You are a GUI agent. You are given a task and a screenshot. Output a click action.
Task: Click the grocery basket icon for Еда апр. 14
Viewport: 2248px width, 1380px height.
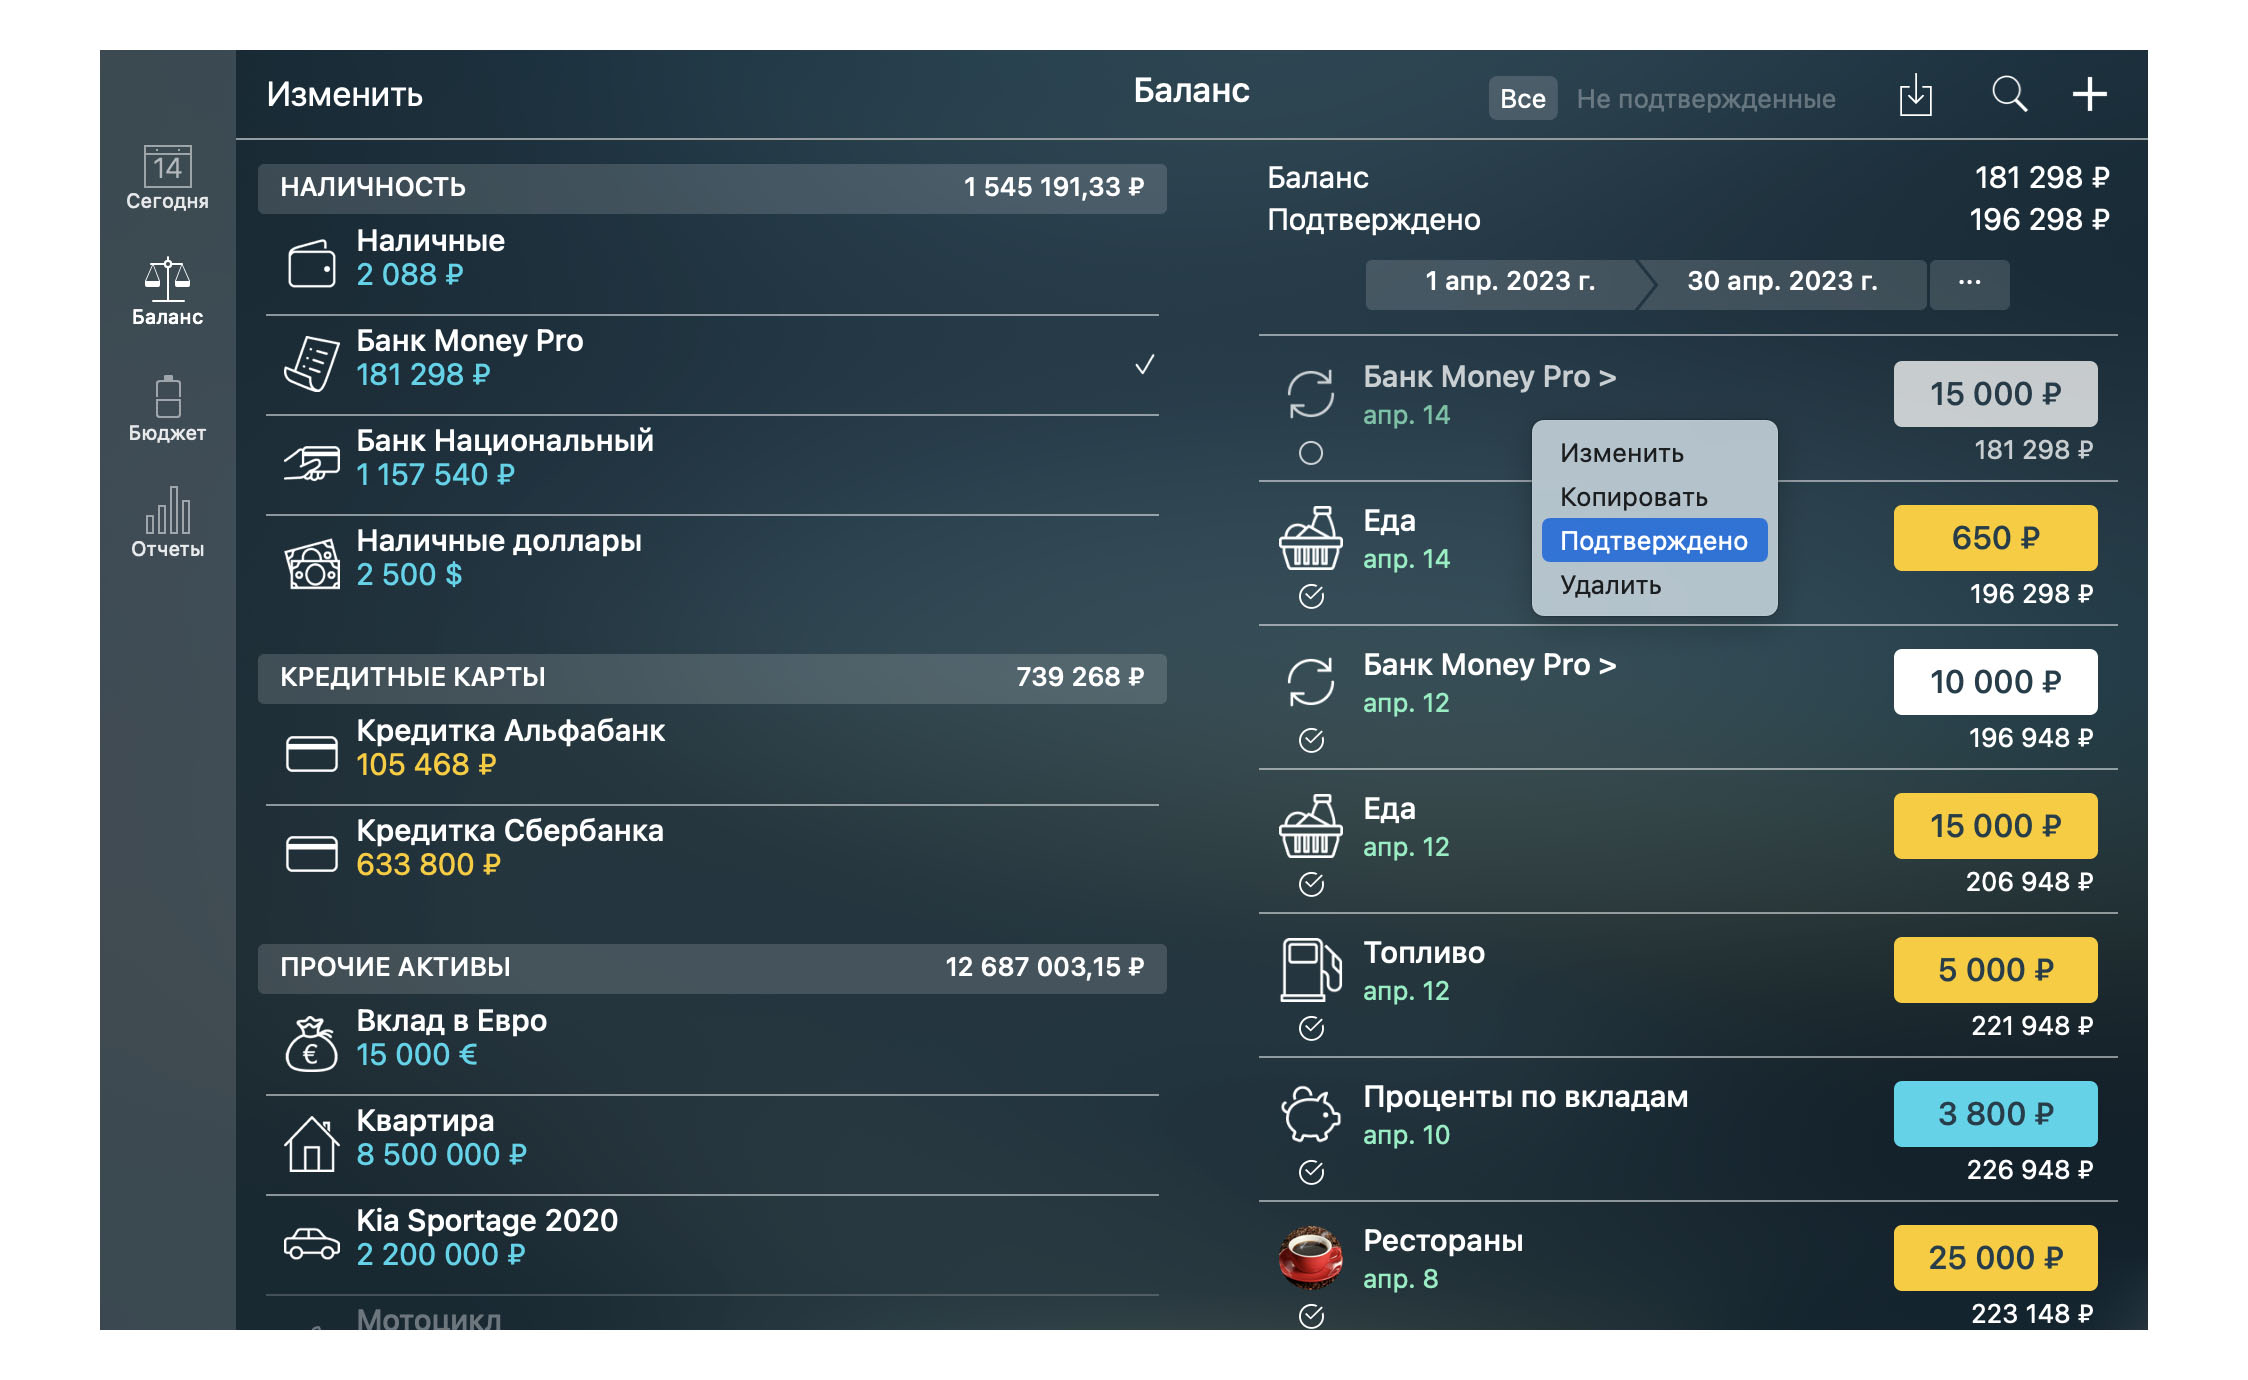(x=1310, y=538)
